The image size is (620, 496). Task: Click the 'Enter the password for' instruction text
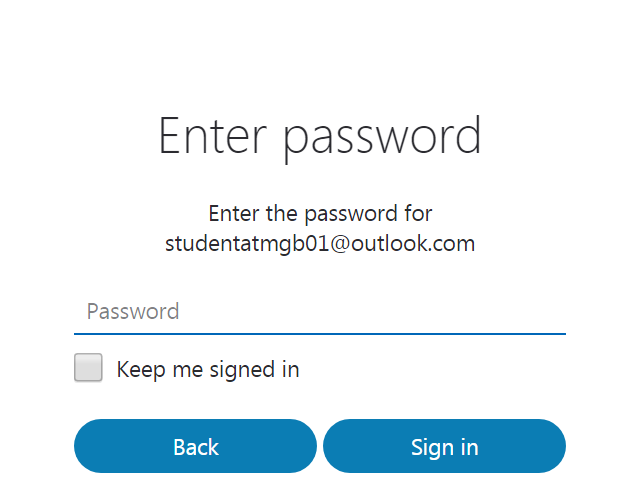click(x=320, y=214)
